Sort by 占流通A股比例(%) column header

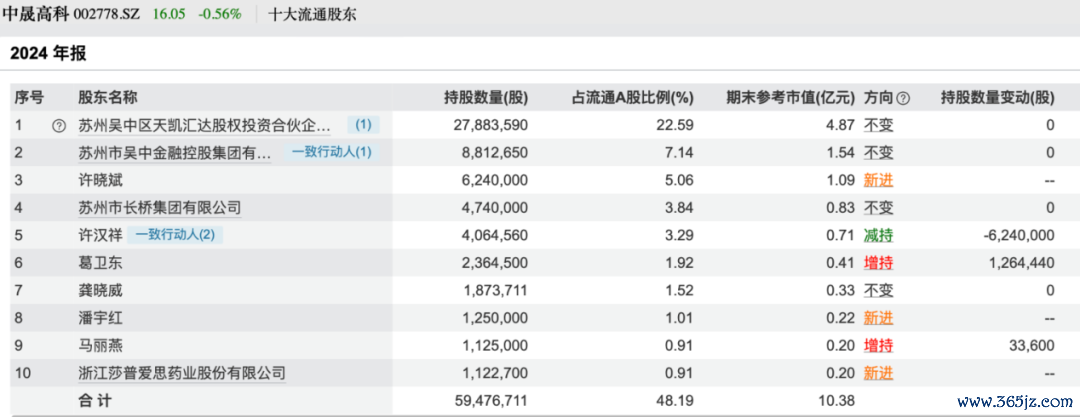(632, 98)
